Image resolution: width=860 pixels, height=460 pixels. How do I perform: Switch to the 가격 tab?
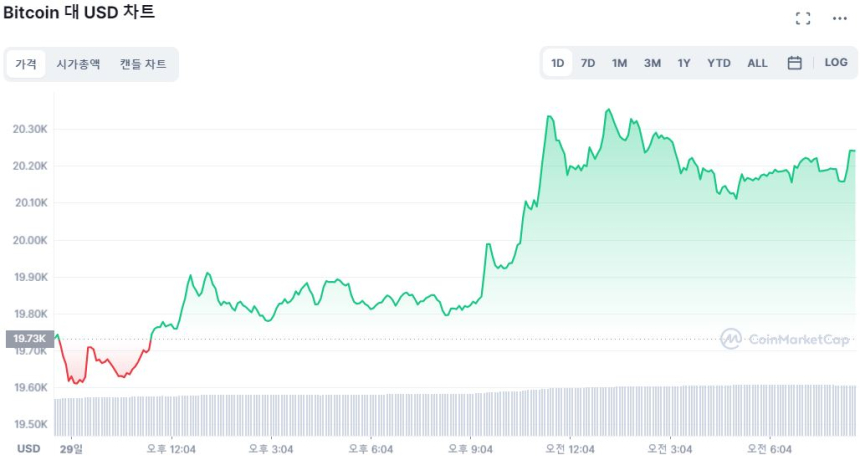click(26, 64)
